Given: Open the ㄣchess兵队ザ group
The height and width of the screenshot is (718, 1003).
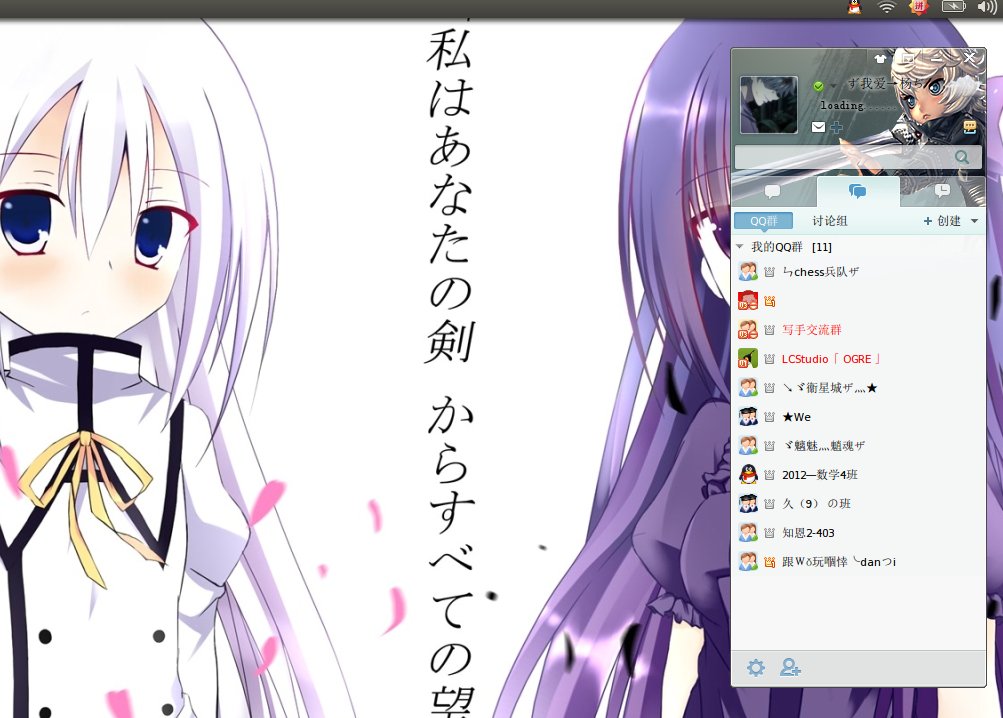Looking at the screenshot, I should 858,271.
